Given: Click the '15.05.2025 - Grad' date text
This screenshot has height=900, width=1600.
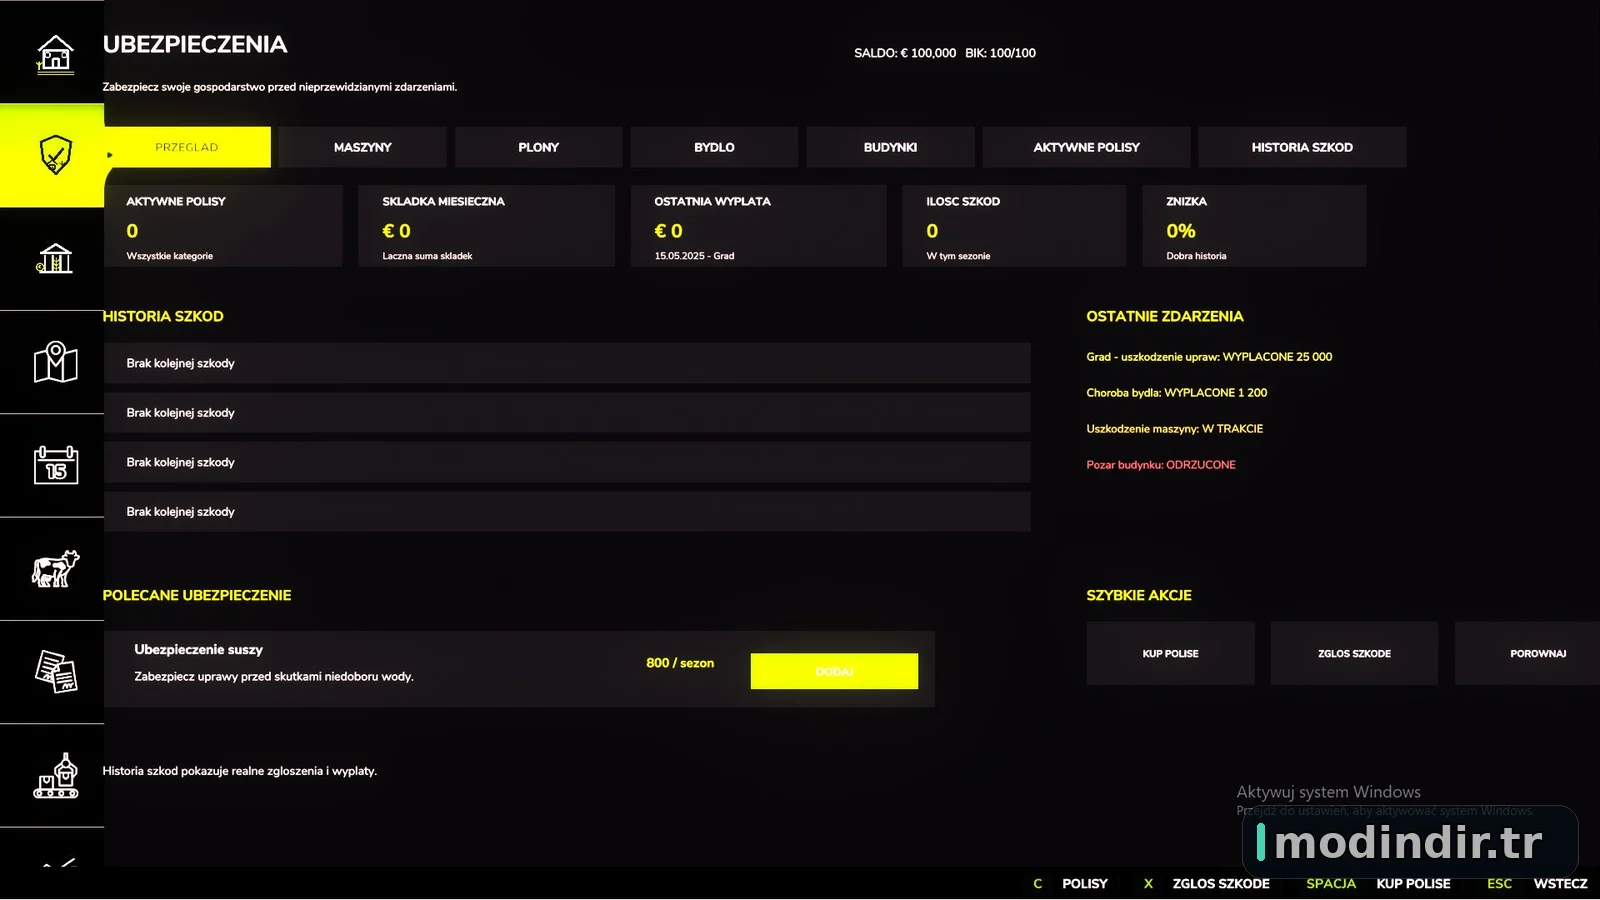Looking at the screenshot, I should pos(694,256).
